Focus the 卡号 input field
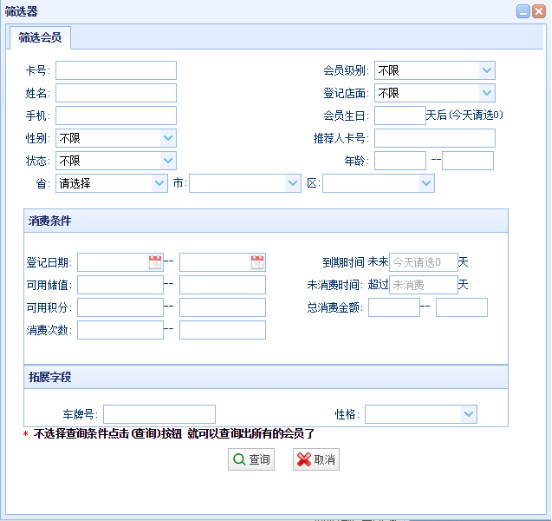Screen dimensions: 552x521 click(x=116, y=70)
